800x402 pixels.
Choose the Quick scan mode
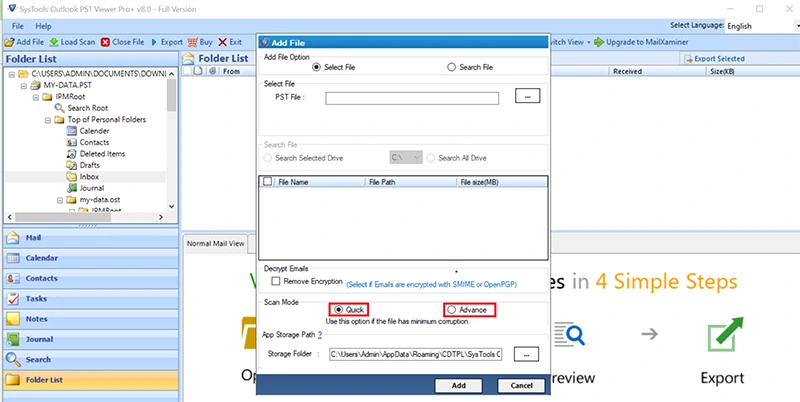339,310
